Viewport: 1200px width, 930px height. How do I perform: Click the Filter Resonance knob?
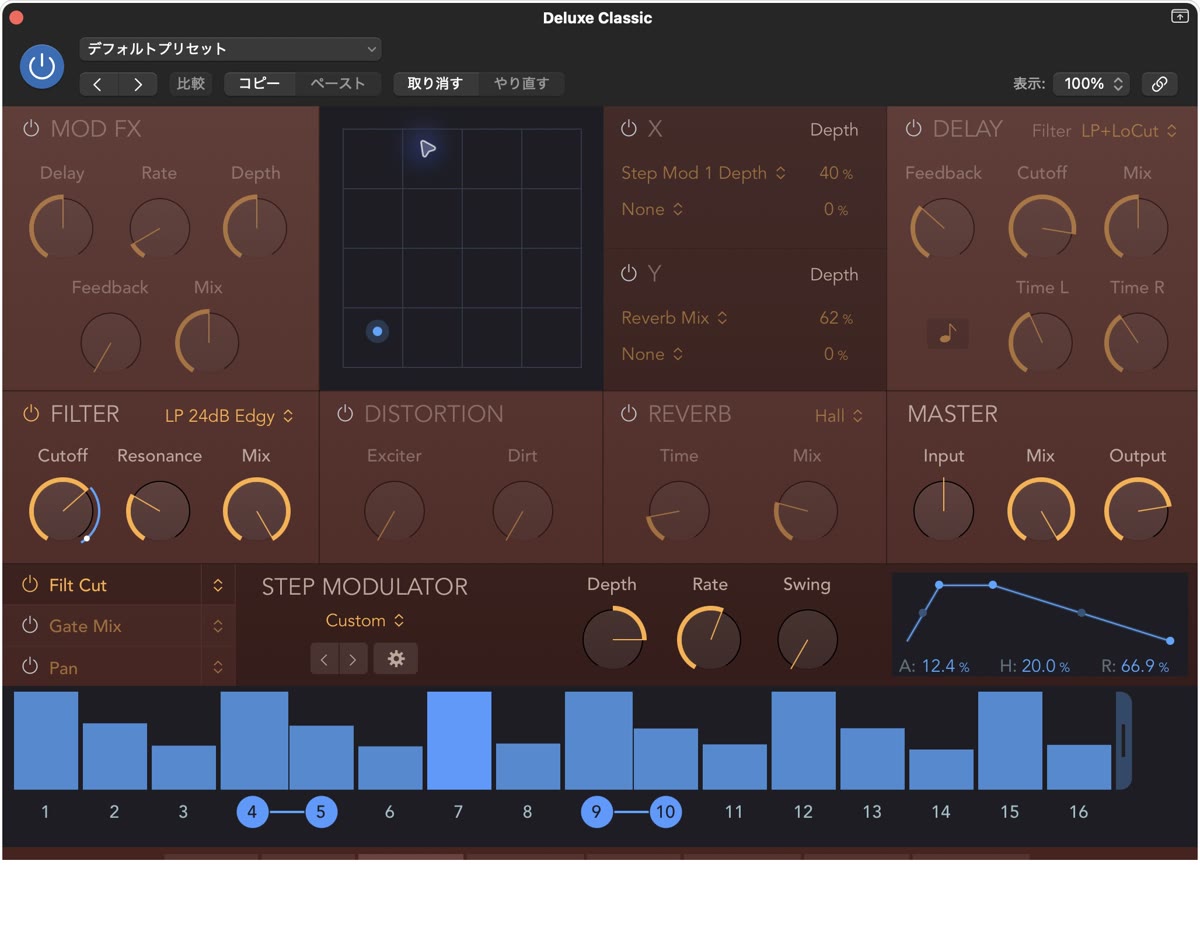coord(159,511)
